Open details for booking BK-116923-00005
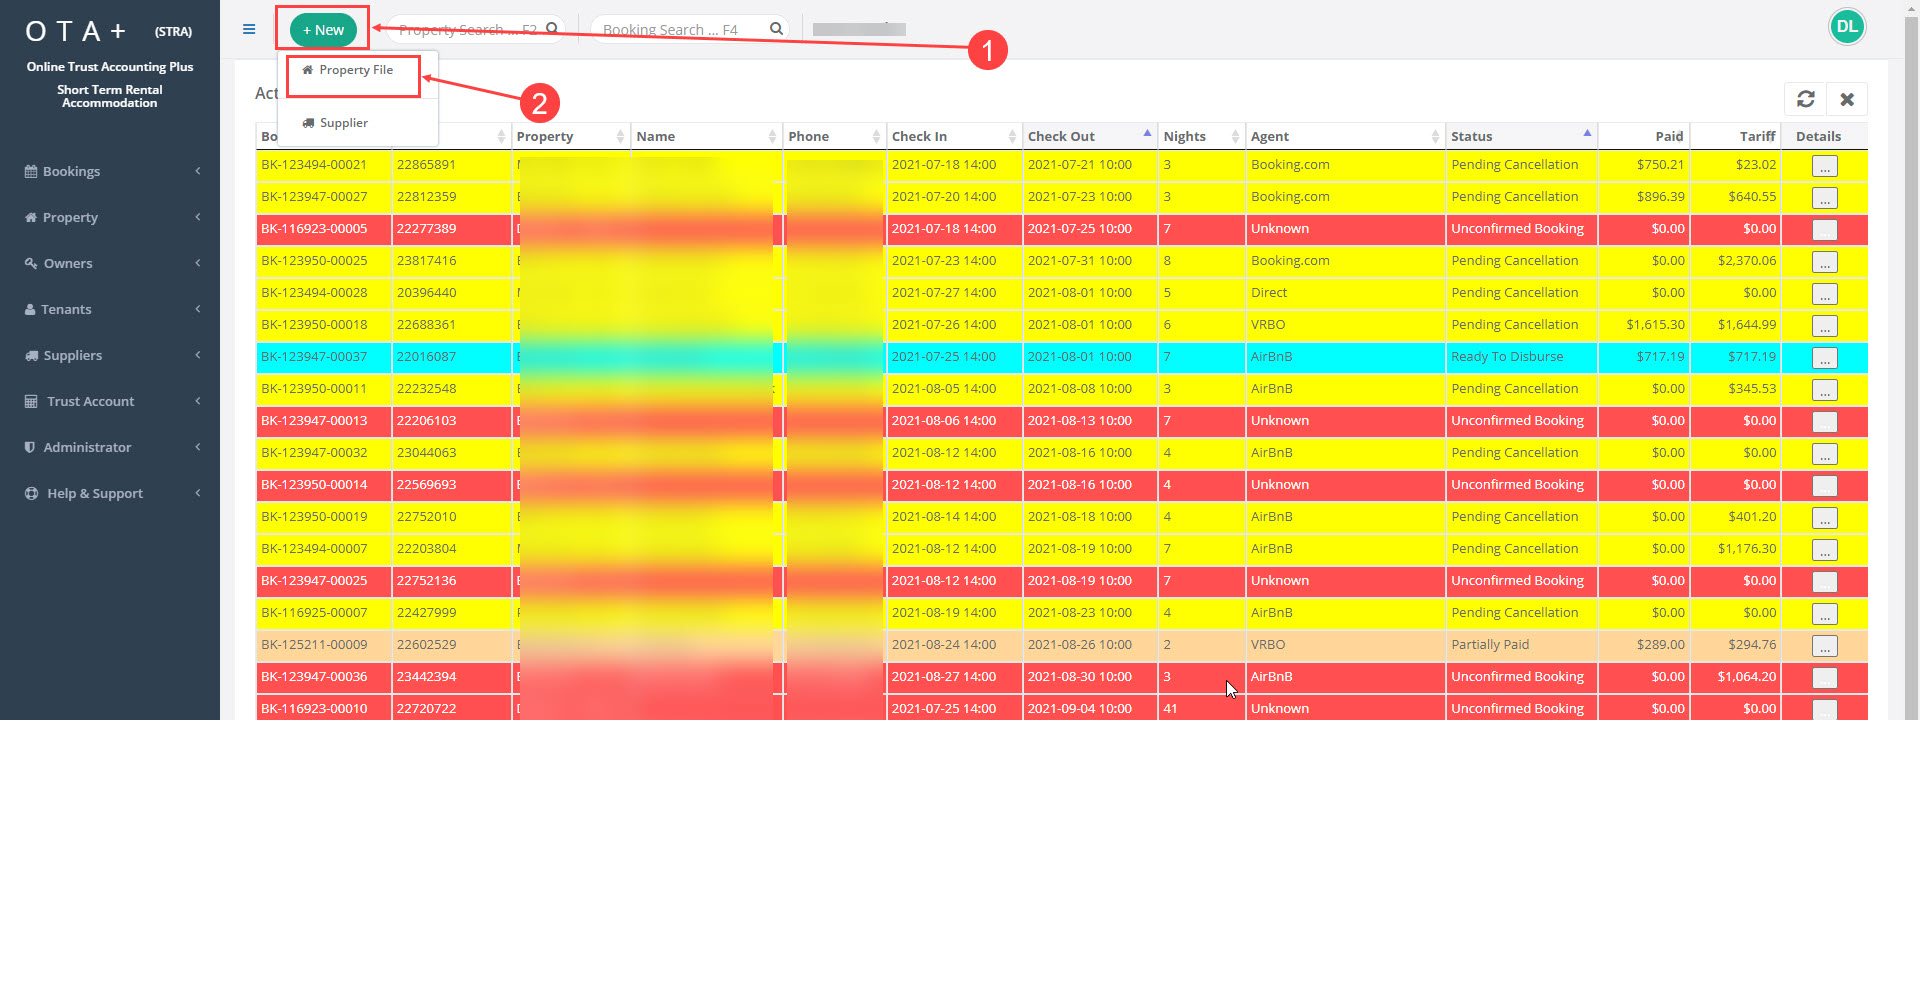Viewport: 1920px width, 1007px height. (x=1824, y=230)
